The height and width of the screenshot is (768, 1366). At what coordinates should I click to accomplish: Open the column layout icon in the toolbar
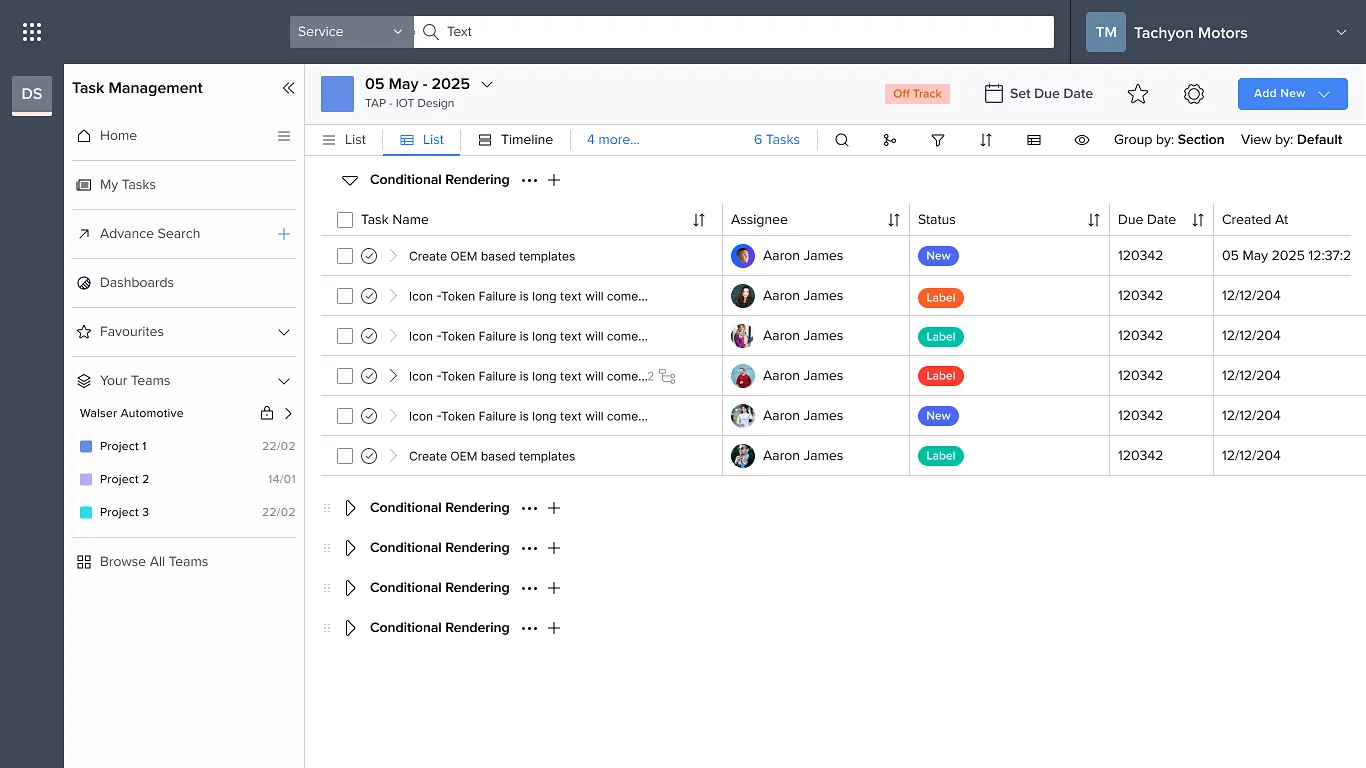tap(1034, 140)
